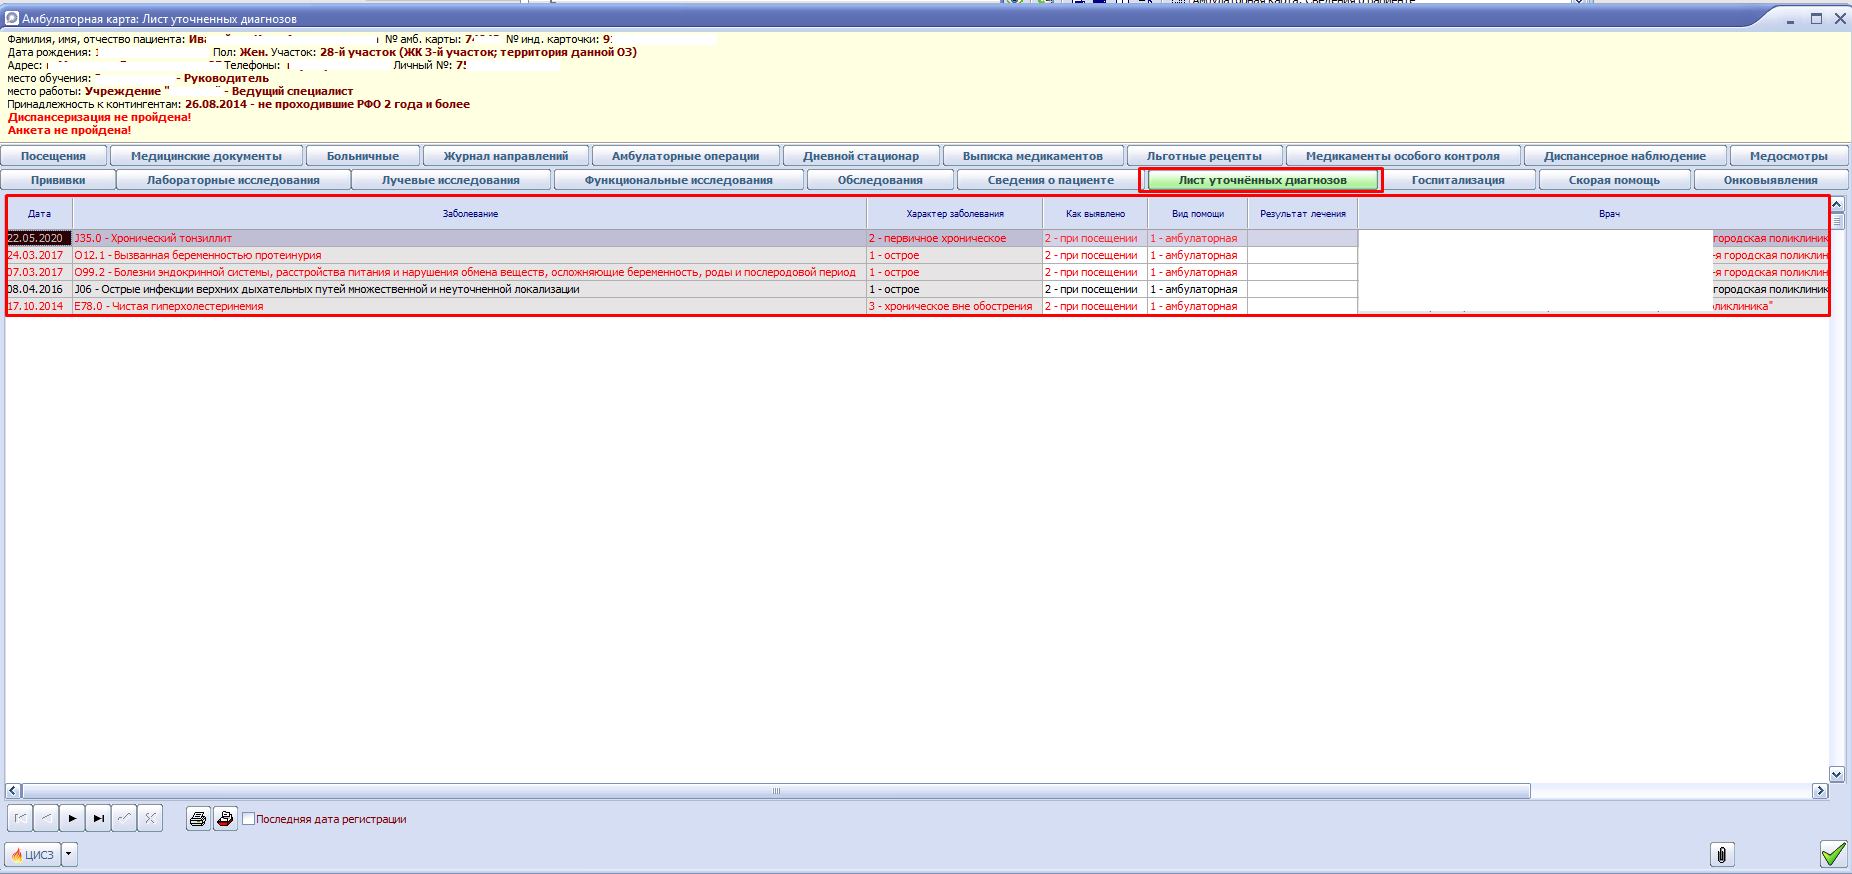The width and height of the screenshot is (1852, 874).
Task: Open the Посещения tab
Action: point(54,156)
